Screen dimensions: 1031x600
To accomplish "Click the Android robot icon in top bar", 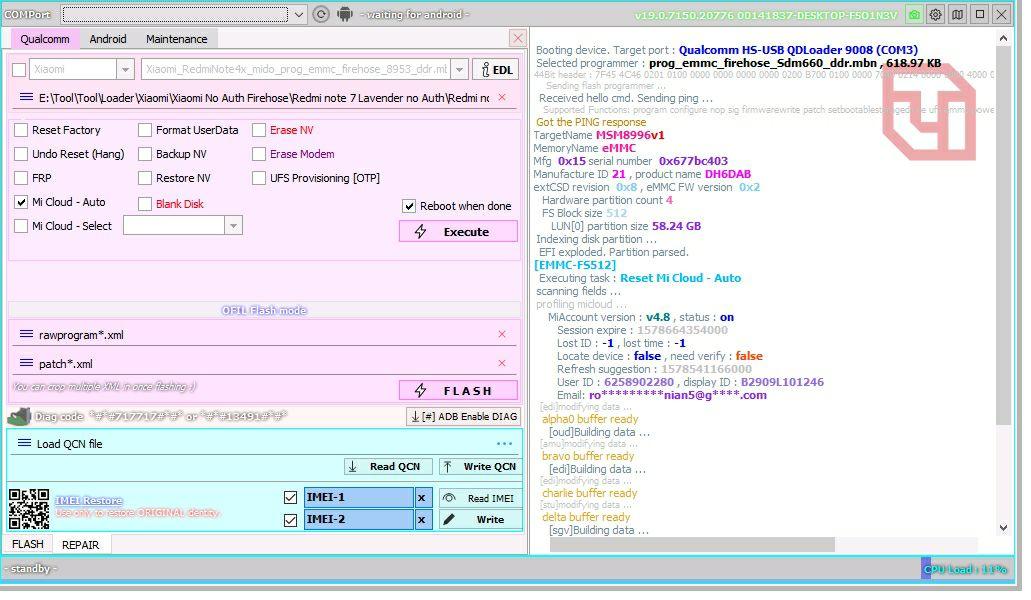I will tap(345, 14).
